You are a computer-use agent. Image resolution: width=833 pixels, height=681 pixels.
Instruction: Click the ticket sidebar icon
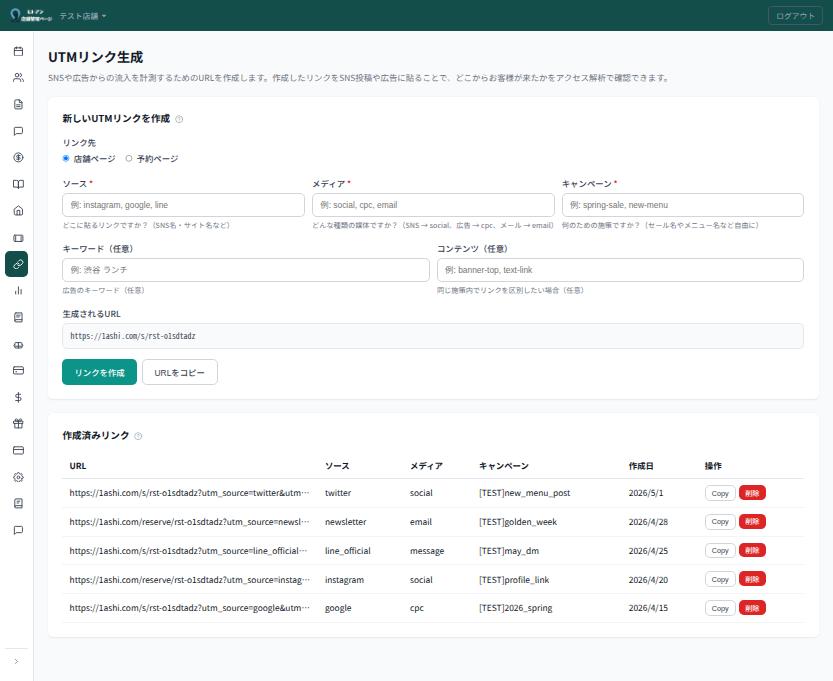(x=18, y=237)
